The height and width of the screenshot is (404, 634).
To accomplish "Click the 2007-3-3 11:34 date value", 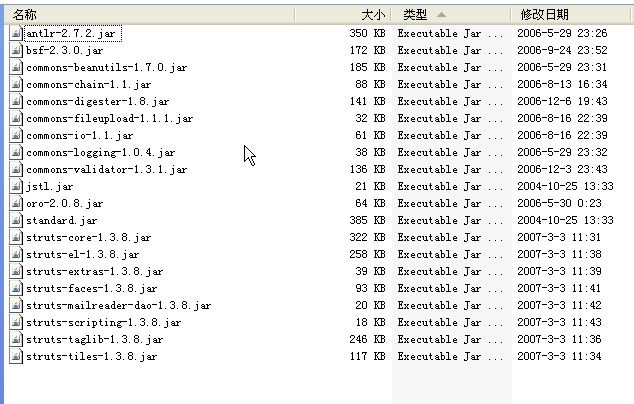I will (559, 356).
